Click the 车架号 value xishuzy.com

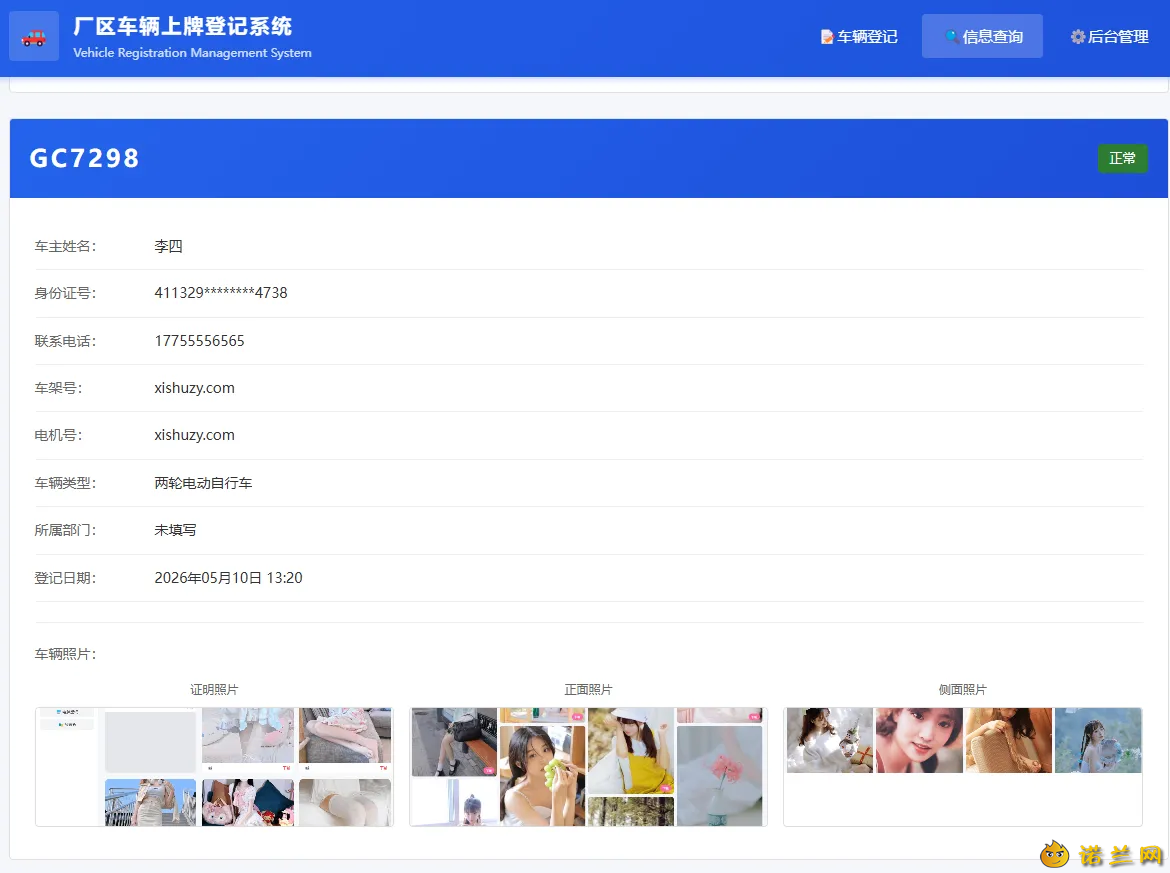(x=195, y=388)
